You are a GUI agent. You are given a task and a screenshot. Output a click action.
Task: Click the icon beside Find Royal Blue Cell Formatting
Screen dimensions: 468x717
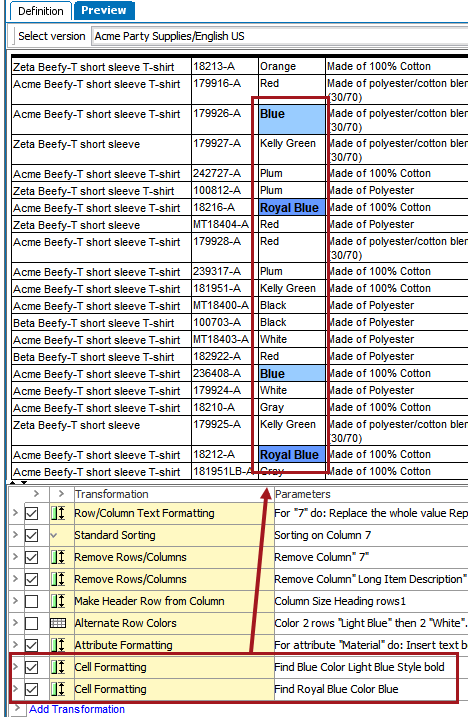tap(58, 689)
